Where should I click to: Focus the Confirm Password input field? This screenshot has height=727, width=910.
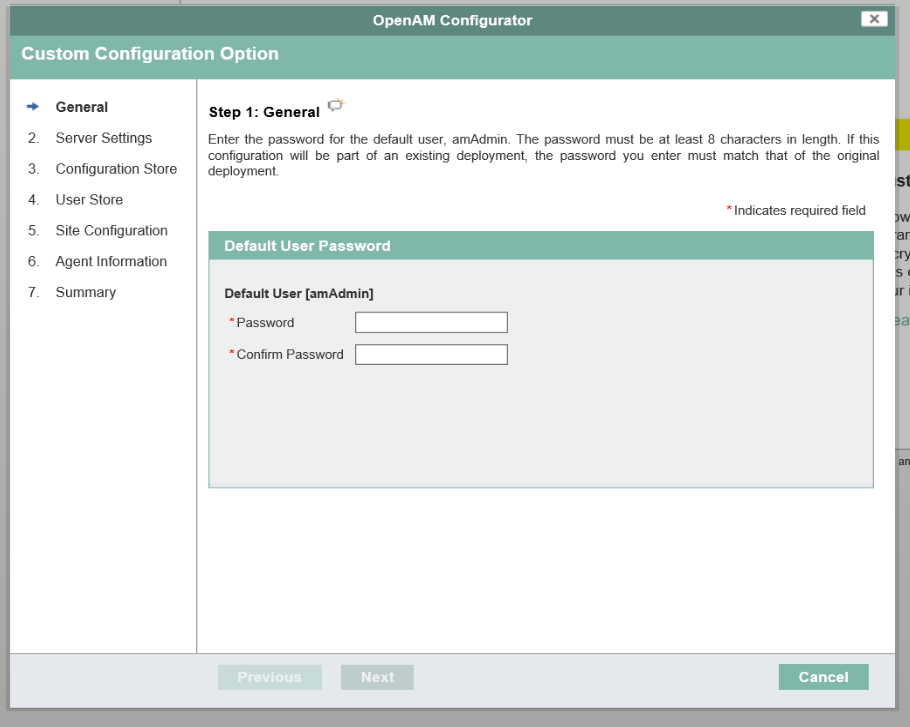click(x=431, y=355)
